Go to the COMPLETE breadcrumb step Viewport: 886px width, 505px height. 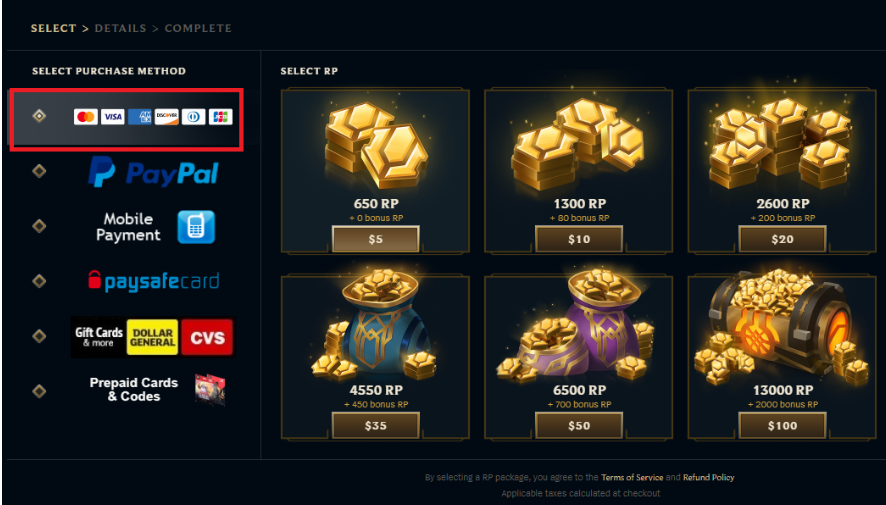[198, 28]
